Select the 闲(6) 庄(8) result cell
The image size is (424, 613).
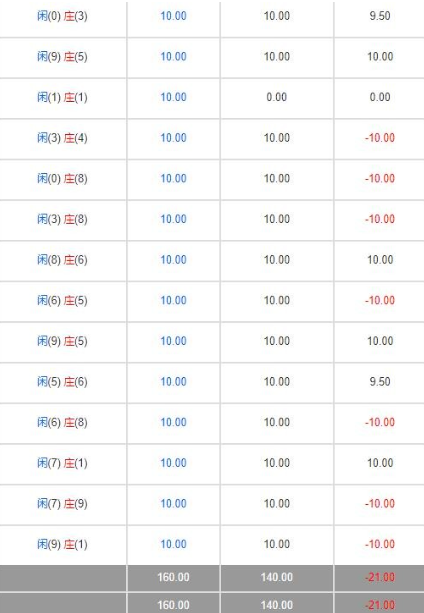pyautogui.click(x=62, y=423)
